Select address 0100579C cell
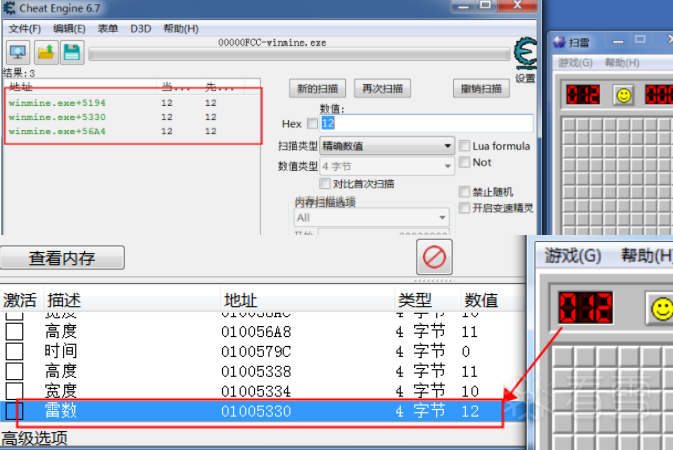673x450 pixels. pos(256,352)
